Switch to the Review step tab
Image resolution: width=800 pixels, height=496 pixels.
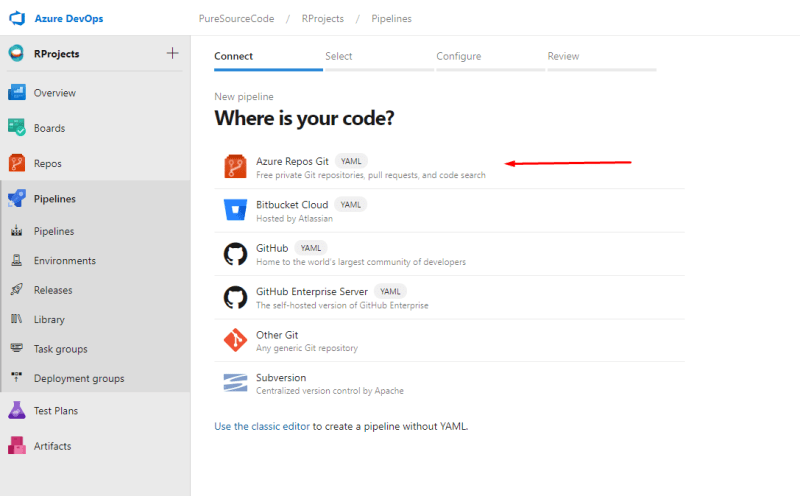(602, 57)
